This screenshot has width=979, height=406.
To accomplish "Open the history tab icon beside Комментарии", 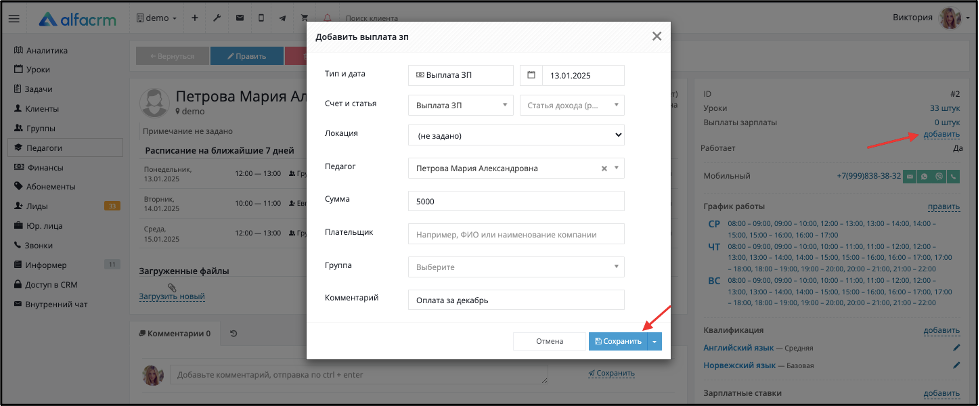I will (234, 334).
